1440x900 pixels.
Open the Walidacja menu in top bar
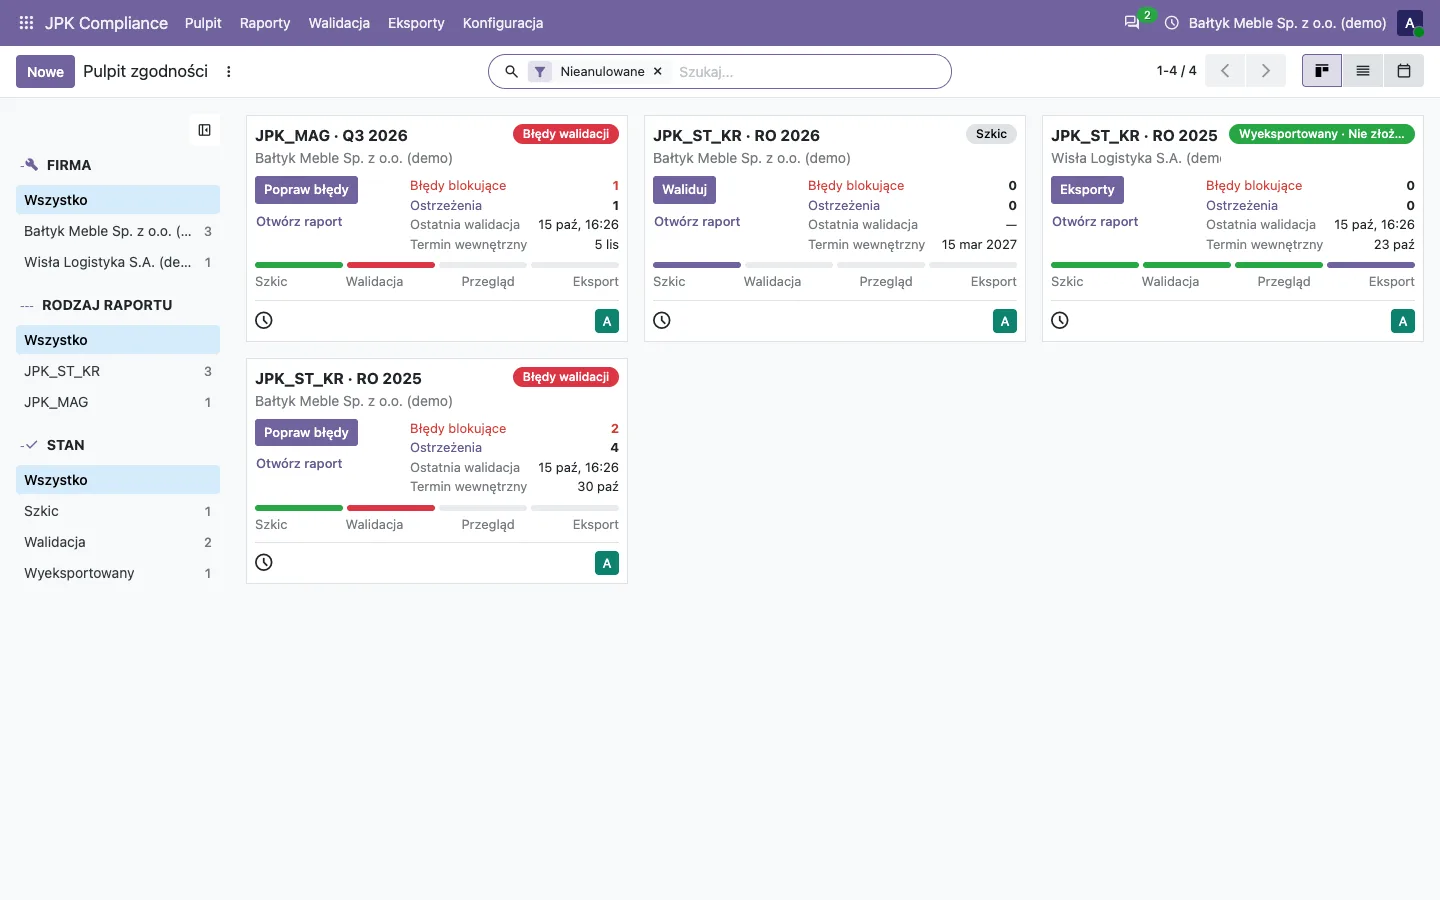(x=339, y=23)
